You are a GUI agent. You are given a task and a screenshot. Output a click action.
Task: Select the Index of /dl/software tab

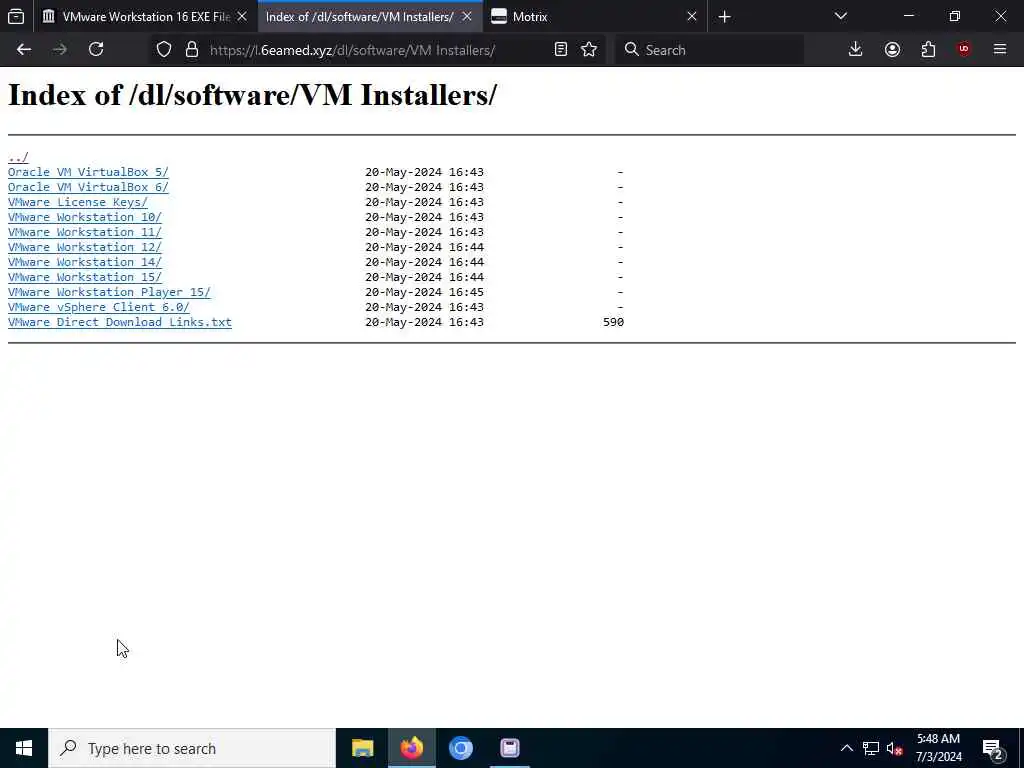coord(370,17)
